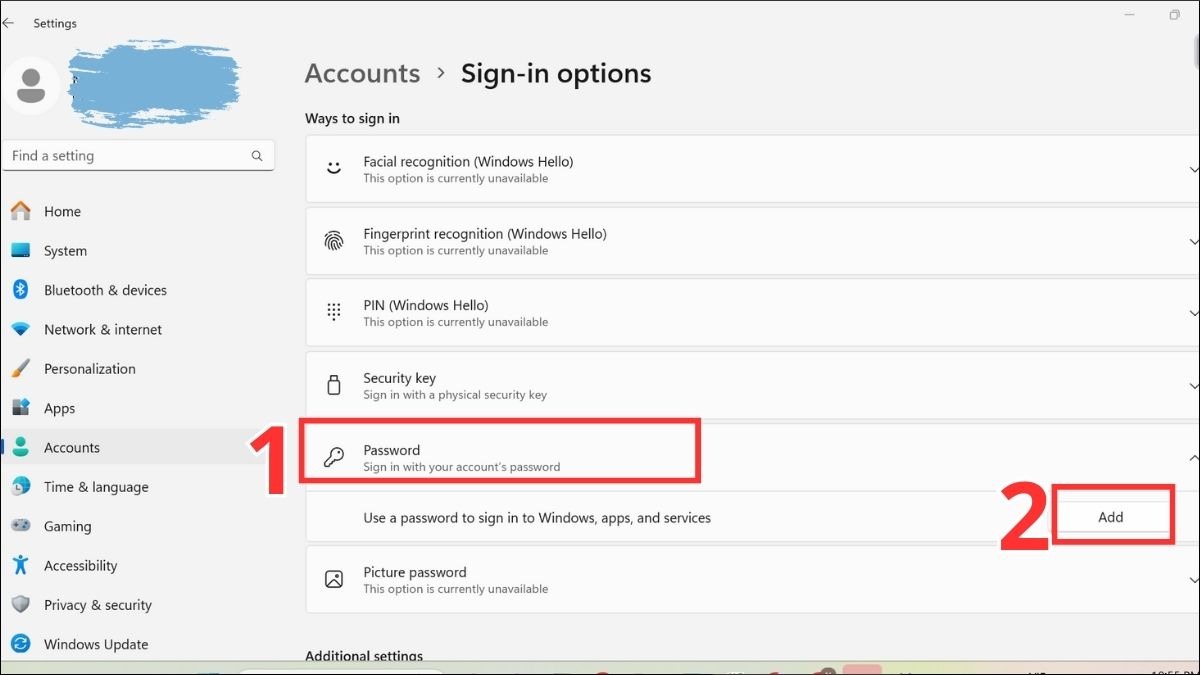Screen dimensions: 1200x675
Task: Focus the Find a setting search field
Action: (x=138, y=156)
